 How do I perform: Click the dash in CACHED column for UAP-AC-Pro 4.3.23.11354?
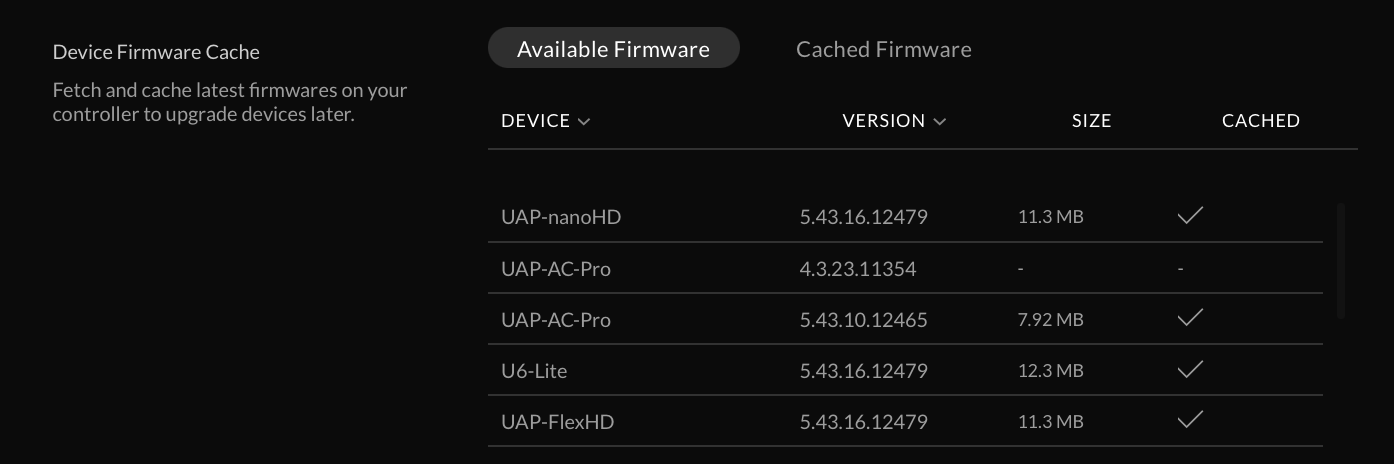tap(1181, 269)
